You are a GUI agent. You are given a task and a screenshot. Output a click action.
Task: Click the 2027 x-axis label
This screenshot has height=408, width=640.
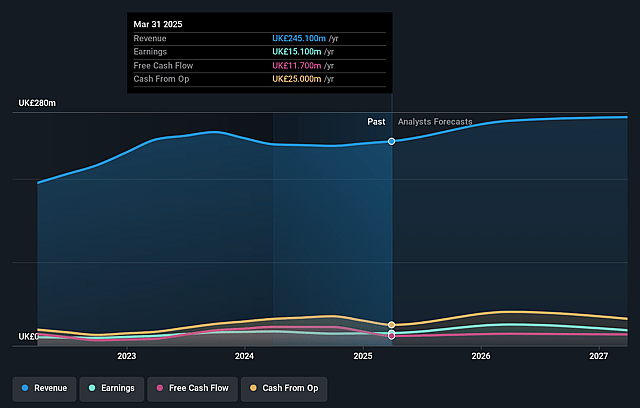pos(599,356)
